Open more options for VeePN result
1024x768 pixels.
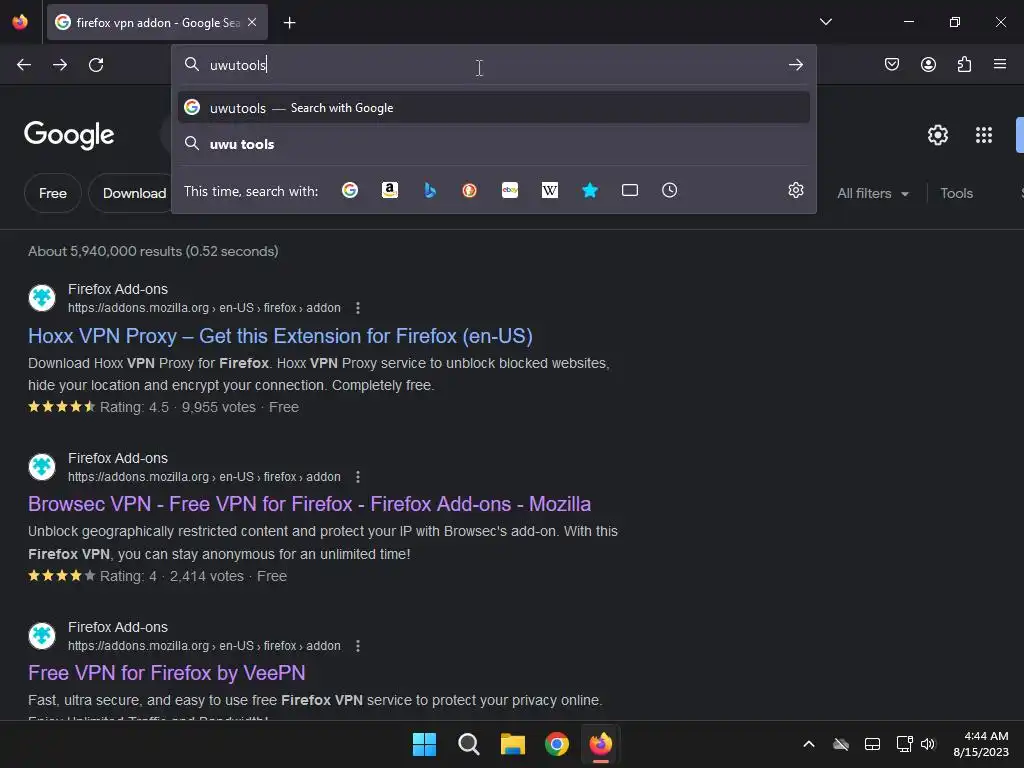[x=357, y=646]
